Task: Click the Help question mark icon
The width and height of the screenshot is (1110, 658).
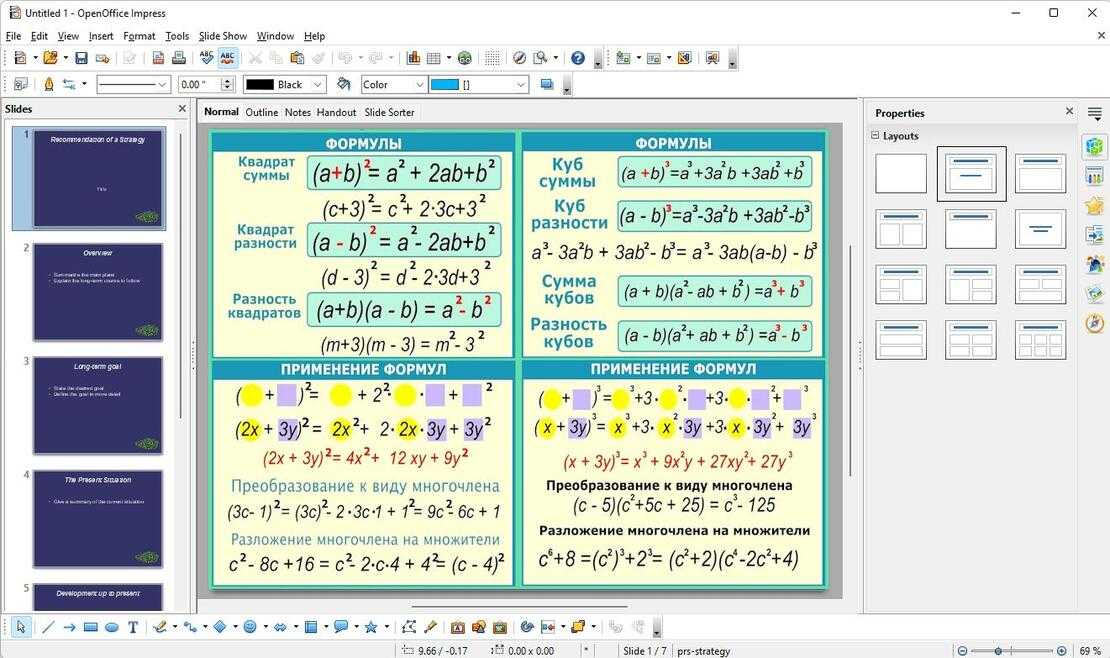Action: pos(577,58)
